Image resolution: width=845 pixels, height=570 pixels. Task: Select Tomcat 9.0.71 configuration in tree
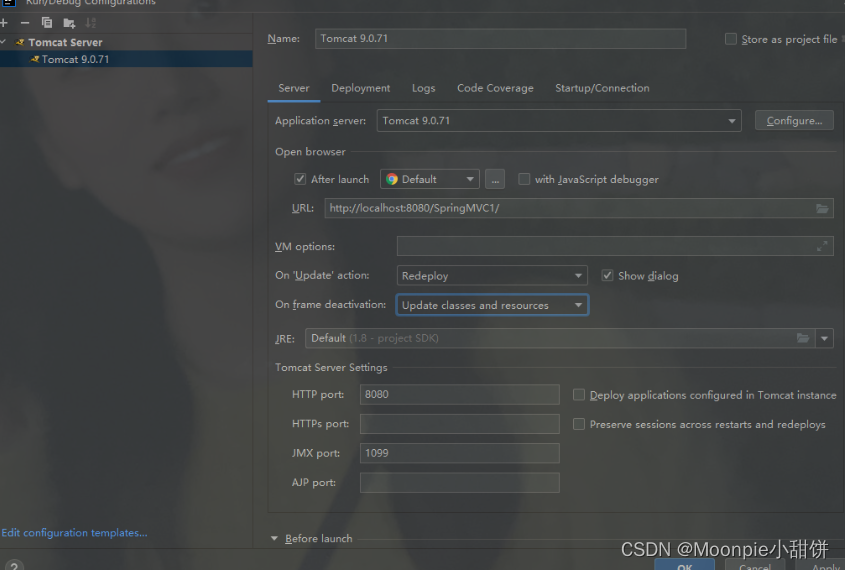tap(126, 59)
